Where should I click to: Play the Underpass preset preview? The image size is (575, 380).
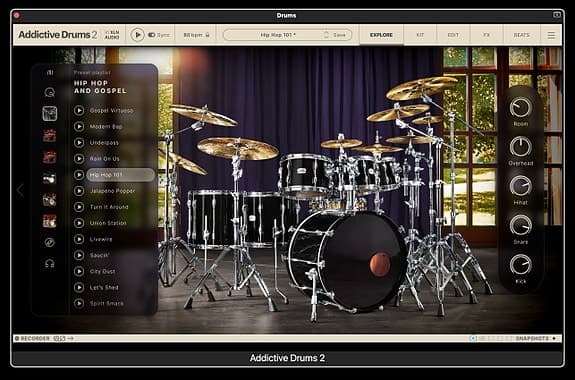pyautogui.click(x=79, y=143)
